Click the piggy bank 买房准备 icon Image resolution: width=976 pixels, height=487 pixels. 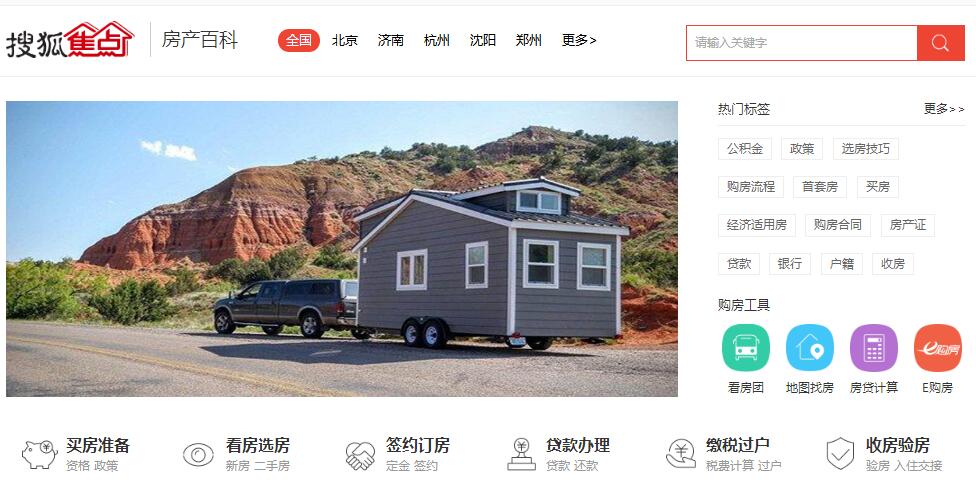[40, 455]
